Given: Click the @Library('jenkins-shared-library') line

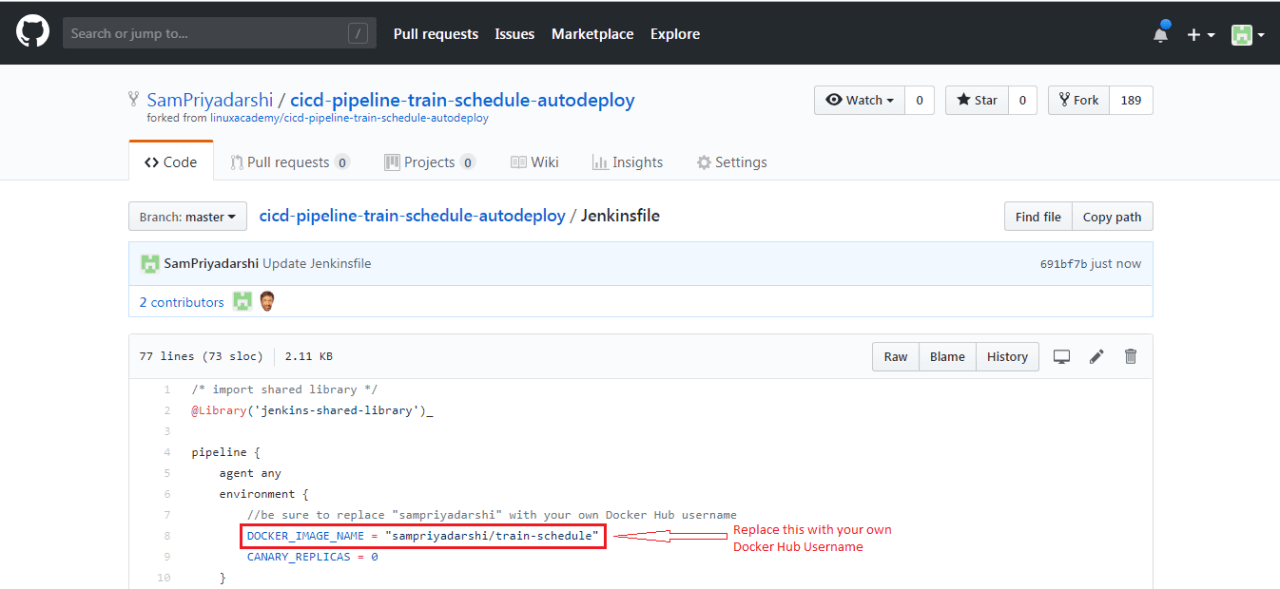Looking at the screenshot, I should pyautogui.click(x=312, y=410).
